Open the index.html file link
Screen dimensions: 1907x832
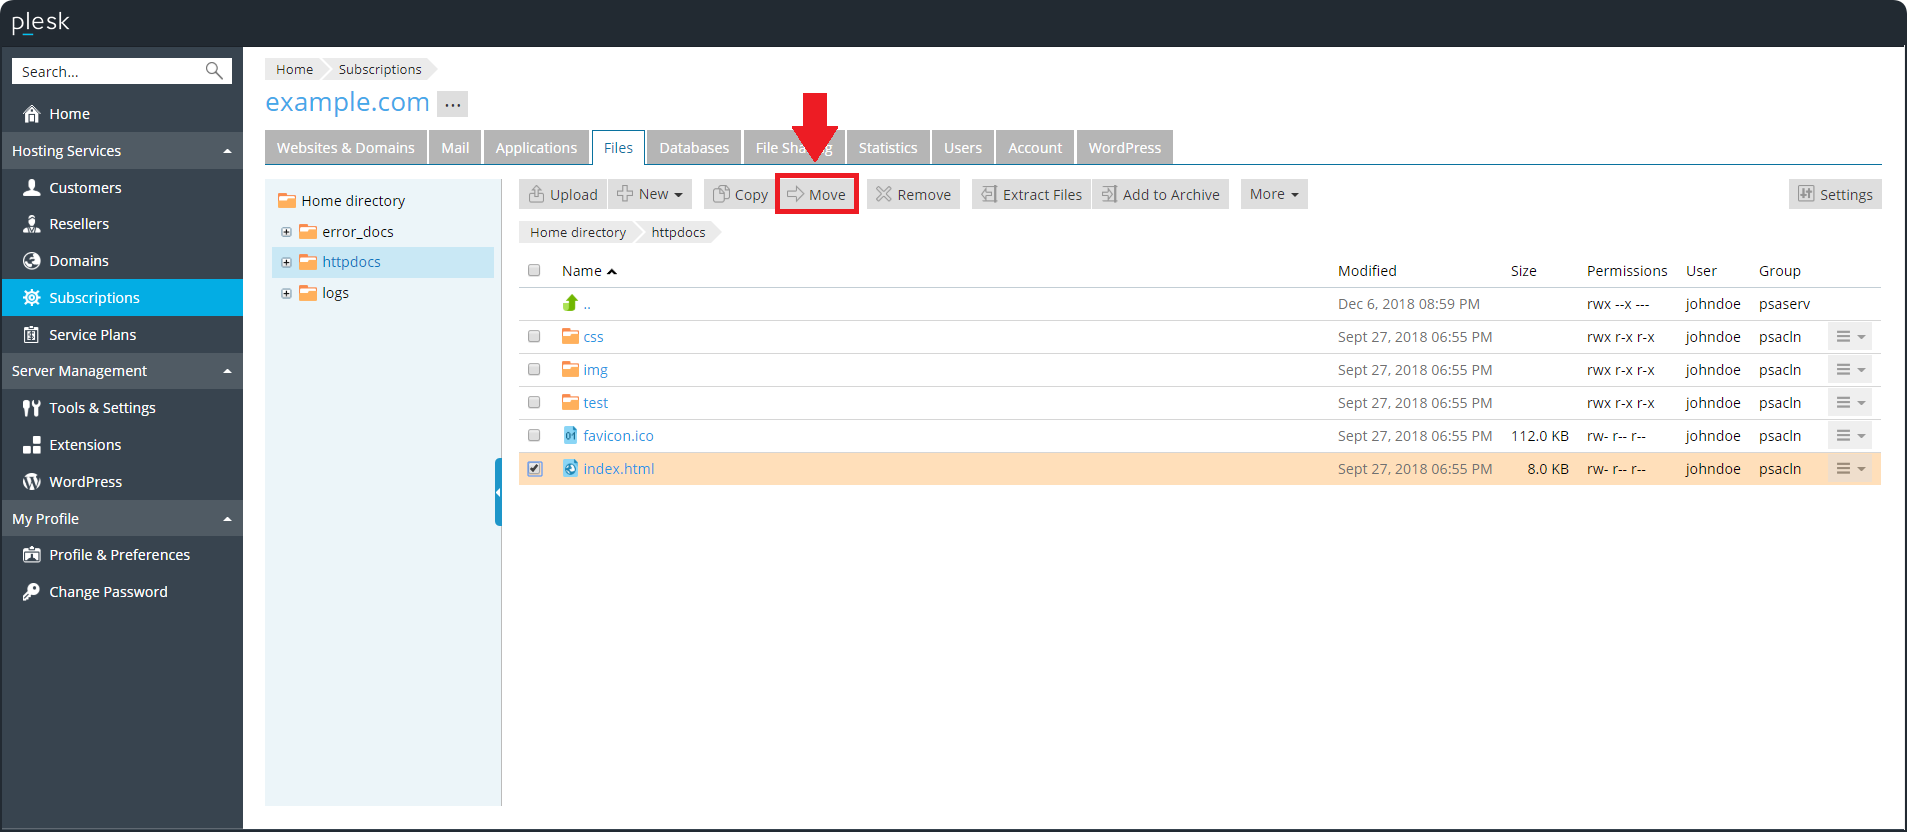click(618, 469)
